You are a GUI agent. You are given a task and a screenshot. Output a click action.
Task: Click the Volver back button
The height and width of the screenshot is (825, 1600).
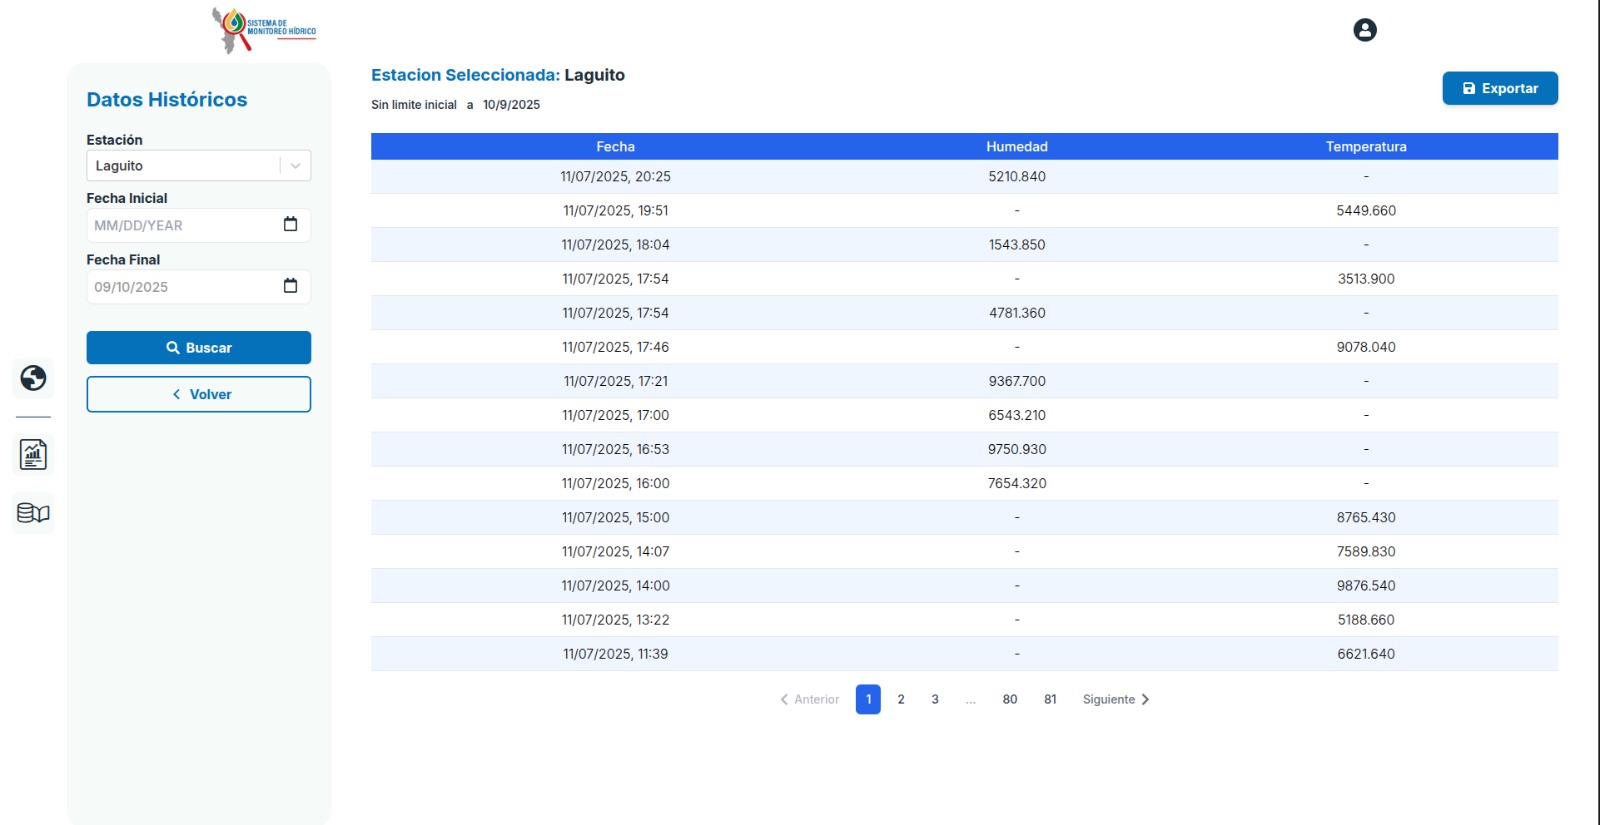tap(198, 394)
